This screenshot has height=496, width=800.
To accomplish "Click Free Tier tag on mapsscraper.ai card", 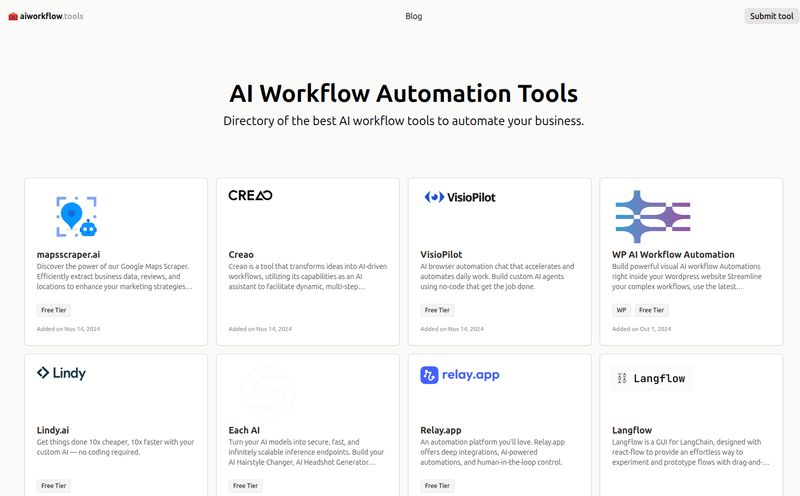I will coord(54,310).
